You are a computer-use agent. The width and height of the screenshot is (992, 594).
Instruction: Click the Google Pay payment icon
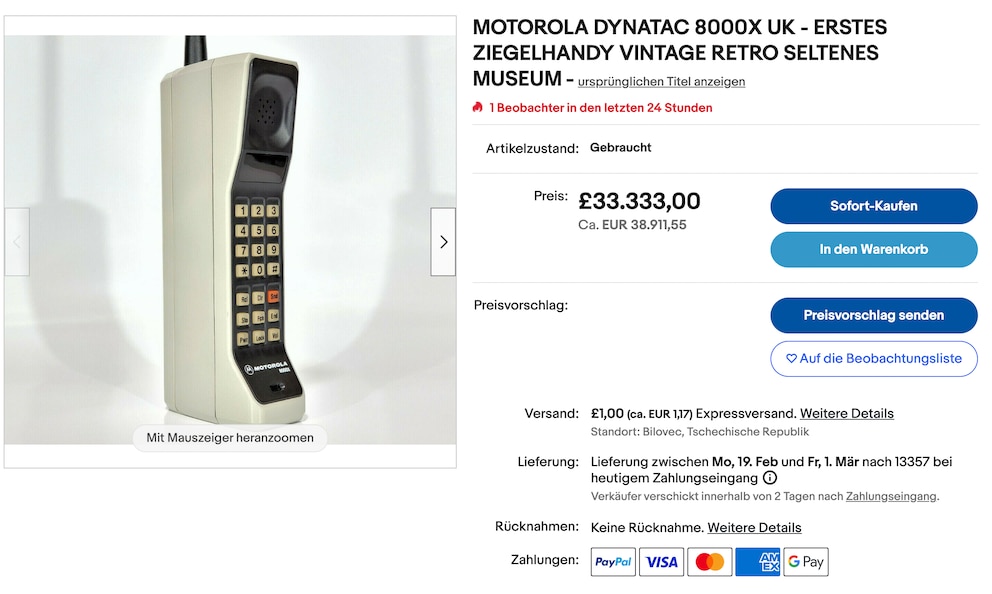[x=805, y=562]
